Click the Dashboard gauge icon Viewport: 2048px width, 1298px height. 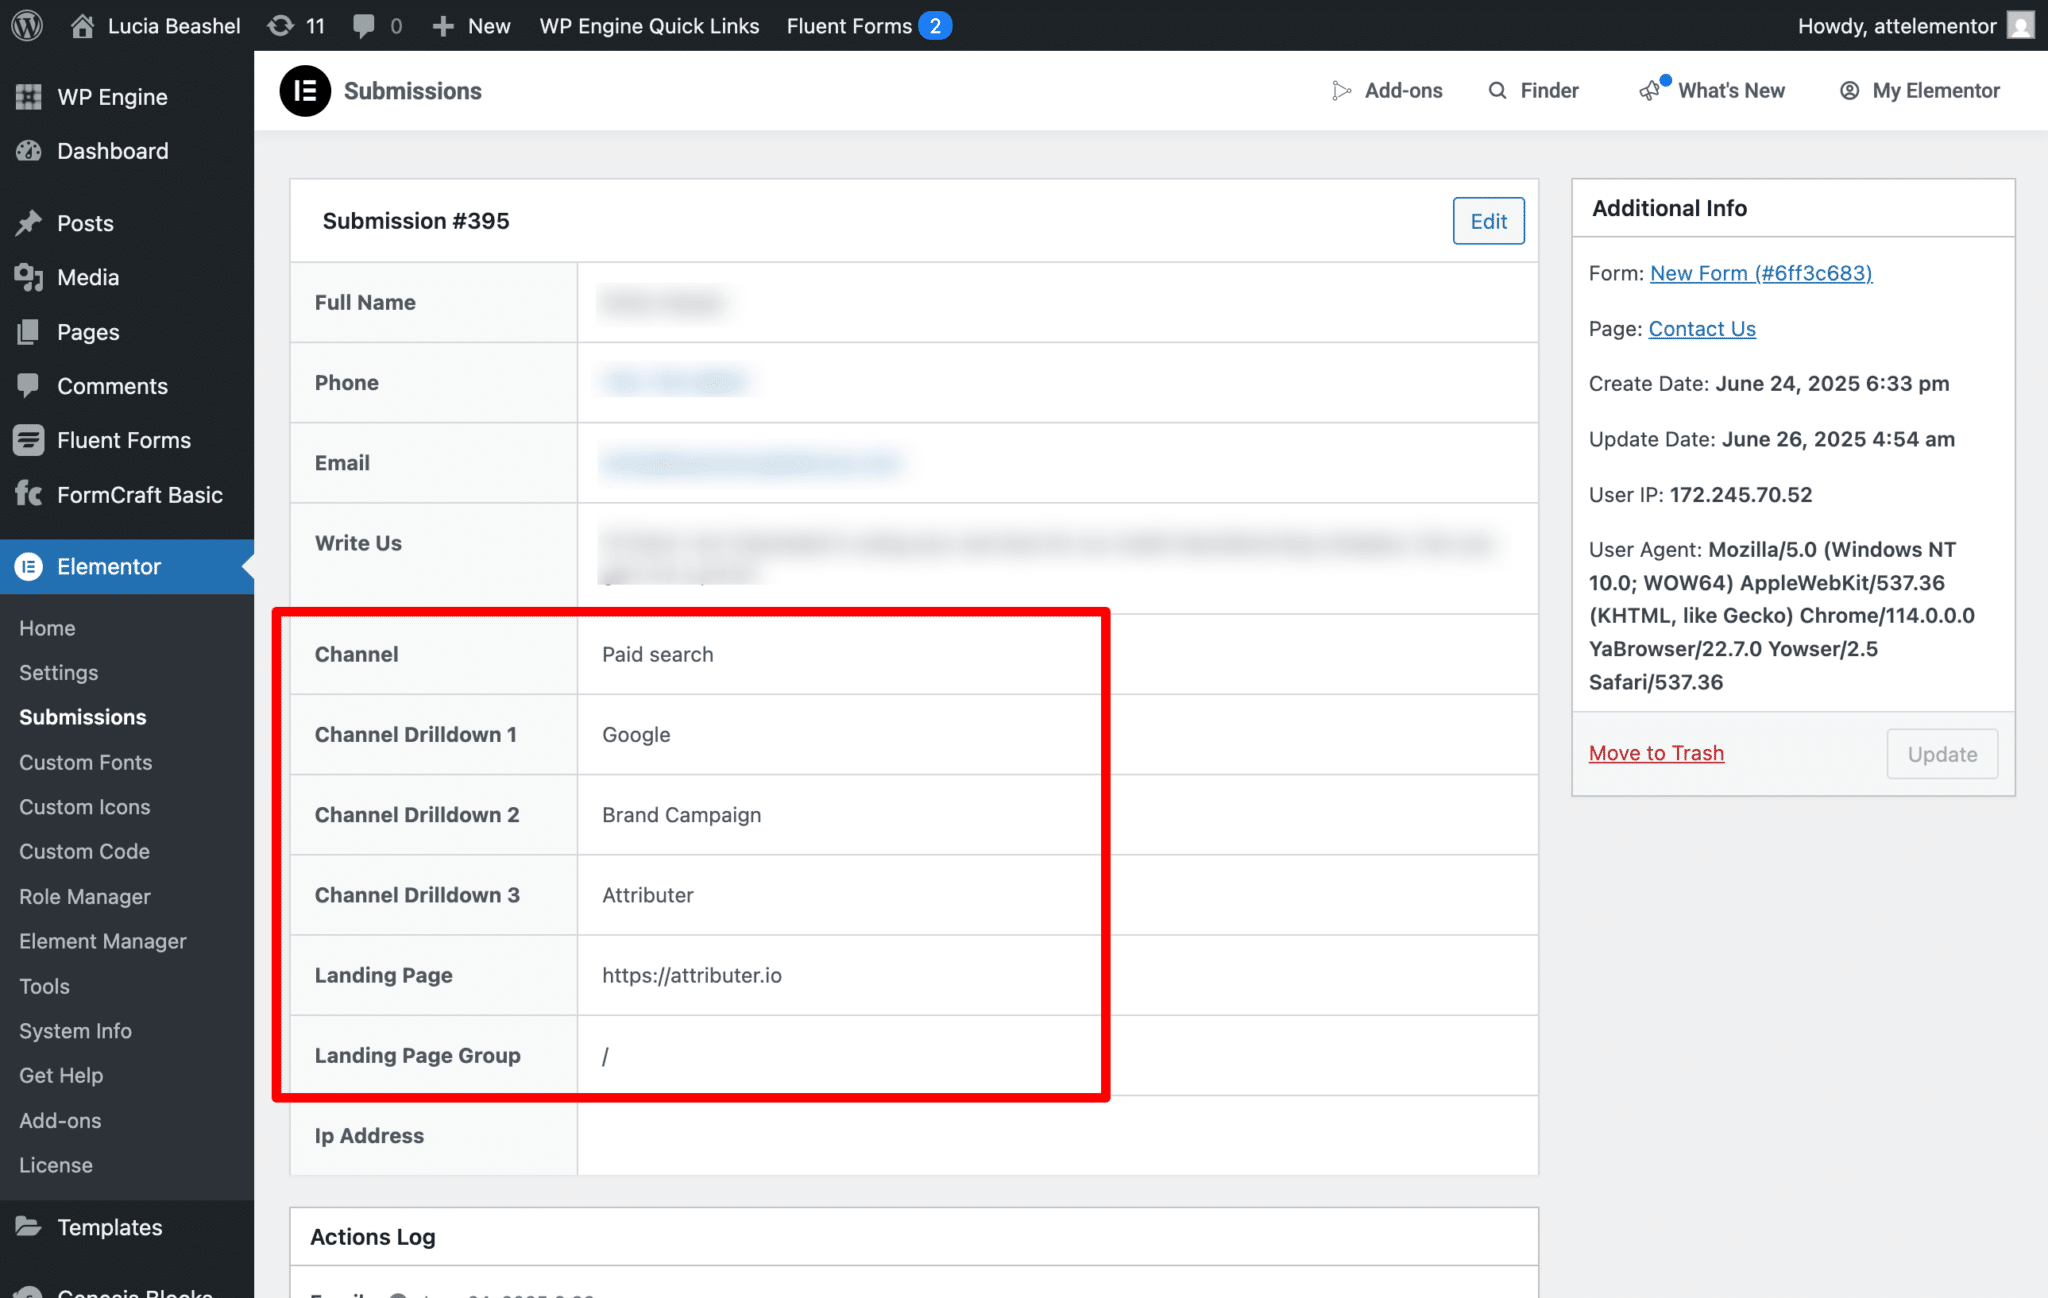click(29, 151)
